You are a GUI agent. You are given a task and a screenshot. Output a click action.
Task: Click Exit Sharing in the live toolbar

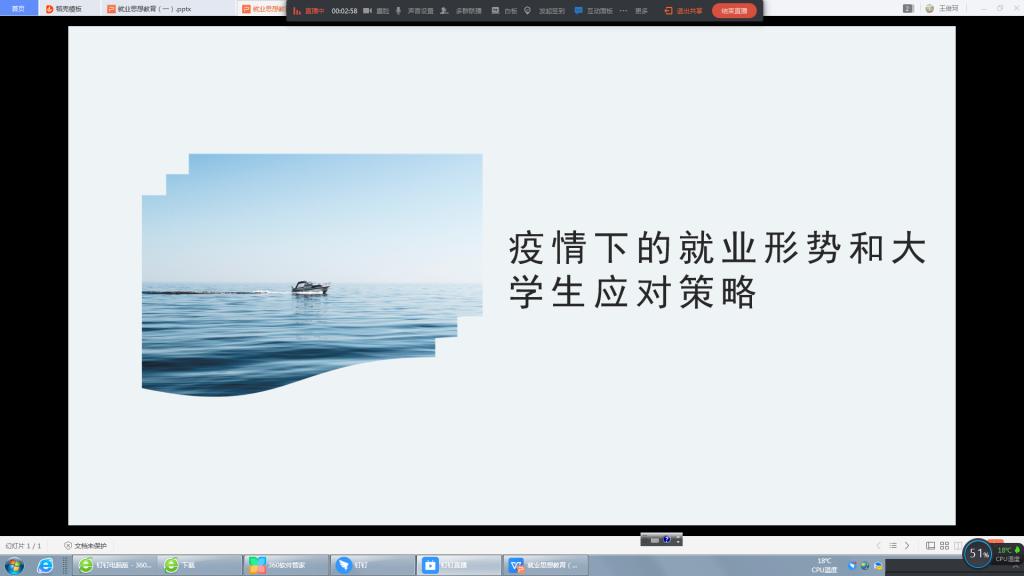(684, 11)
